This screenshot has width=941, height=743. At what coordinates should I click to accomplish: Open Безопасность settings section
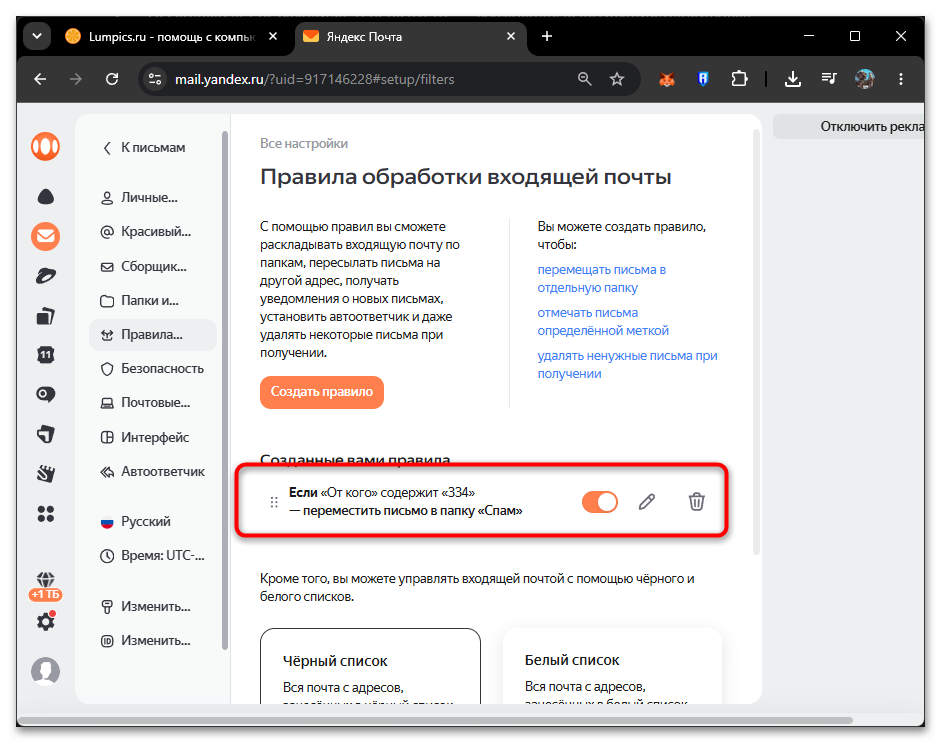[x=153, y=368]
